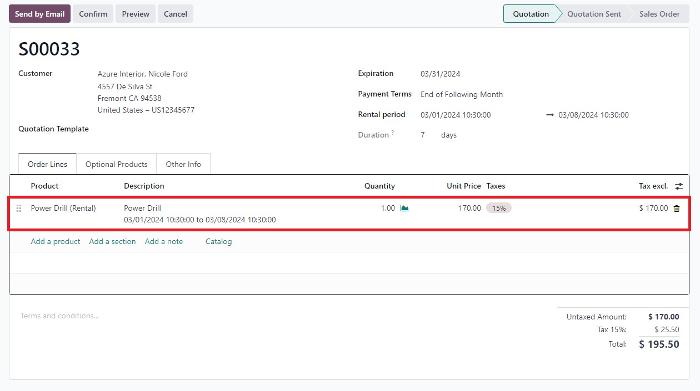The height and width of the screenshot is (391, 700).
Task: Switch to the Order Lines tab
Action: (47, 164)
